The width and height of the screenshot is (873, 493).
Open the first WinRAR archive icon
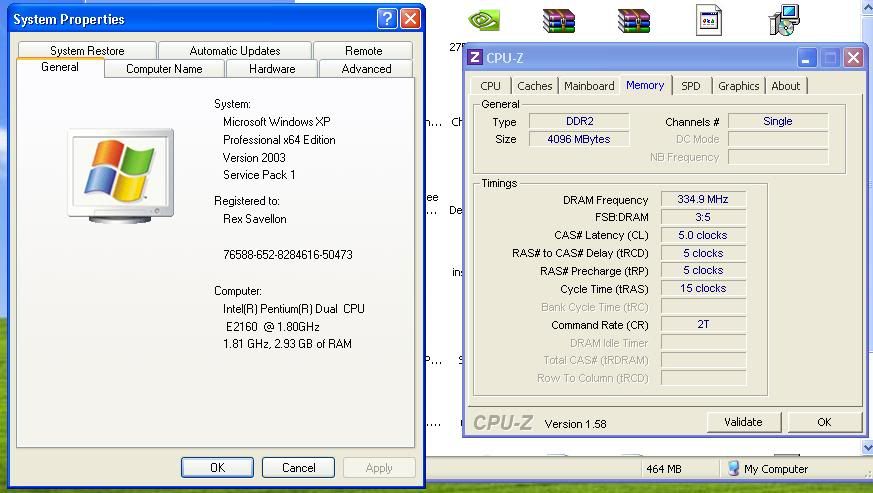click(x=558, y=21)
